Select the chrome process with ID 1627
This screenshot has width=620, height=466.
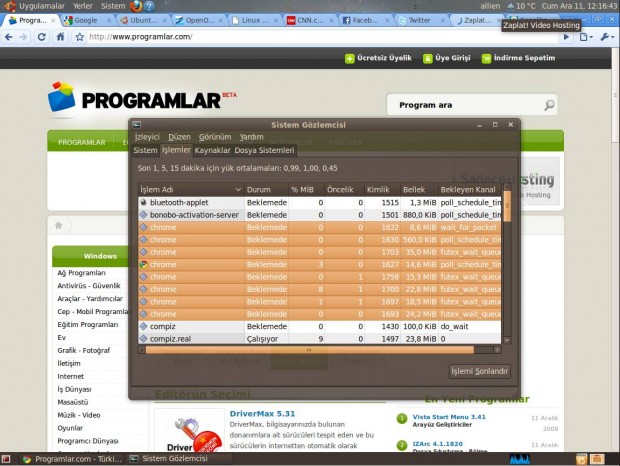tap(319, 264)
